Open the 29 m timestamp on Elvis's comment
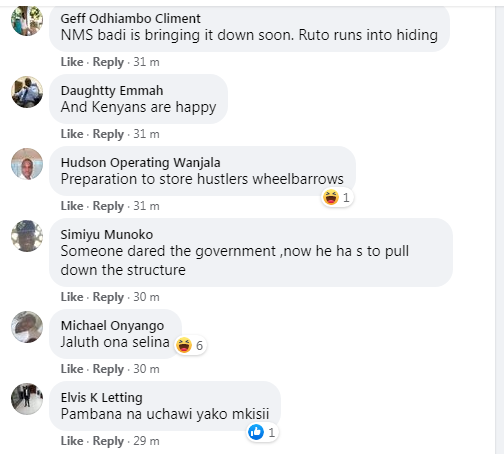Screen dimensions: 504x454 [x=146, y=441]
